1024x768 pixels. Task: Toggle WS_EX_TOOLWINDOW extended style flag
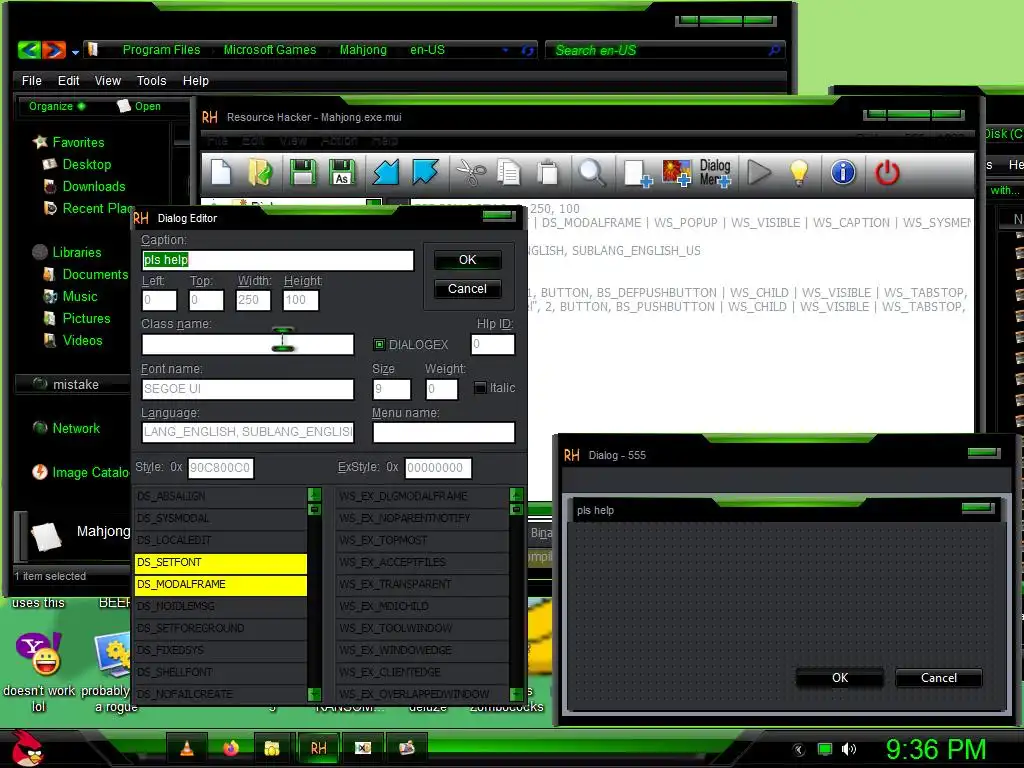point(423,628)
